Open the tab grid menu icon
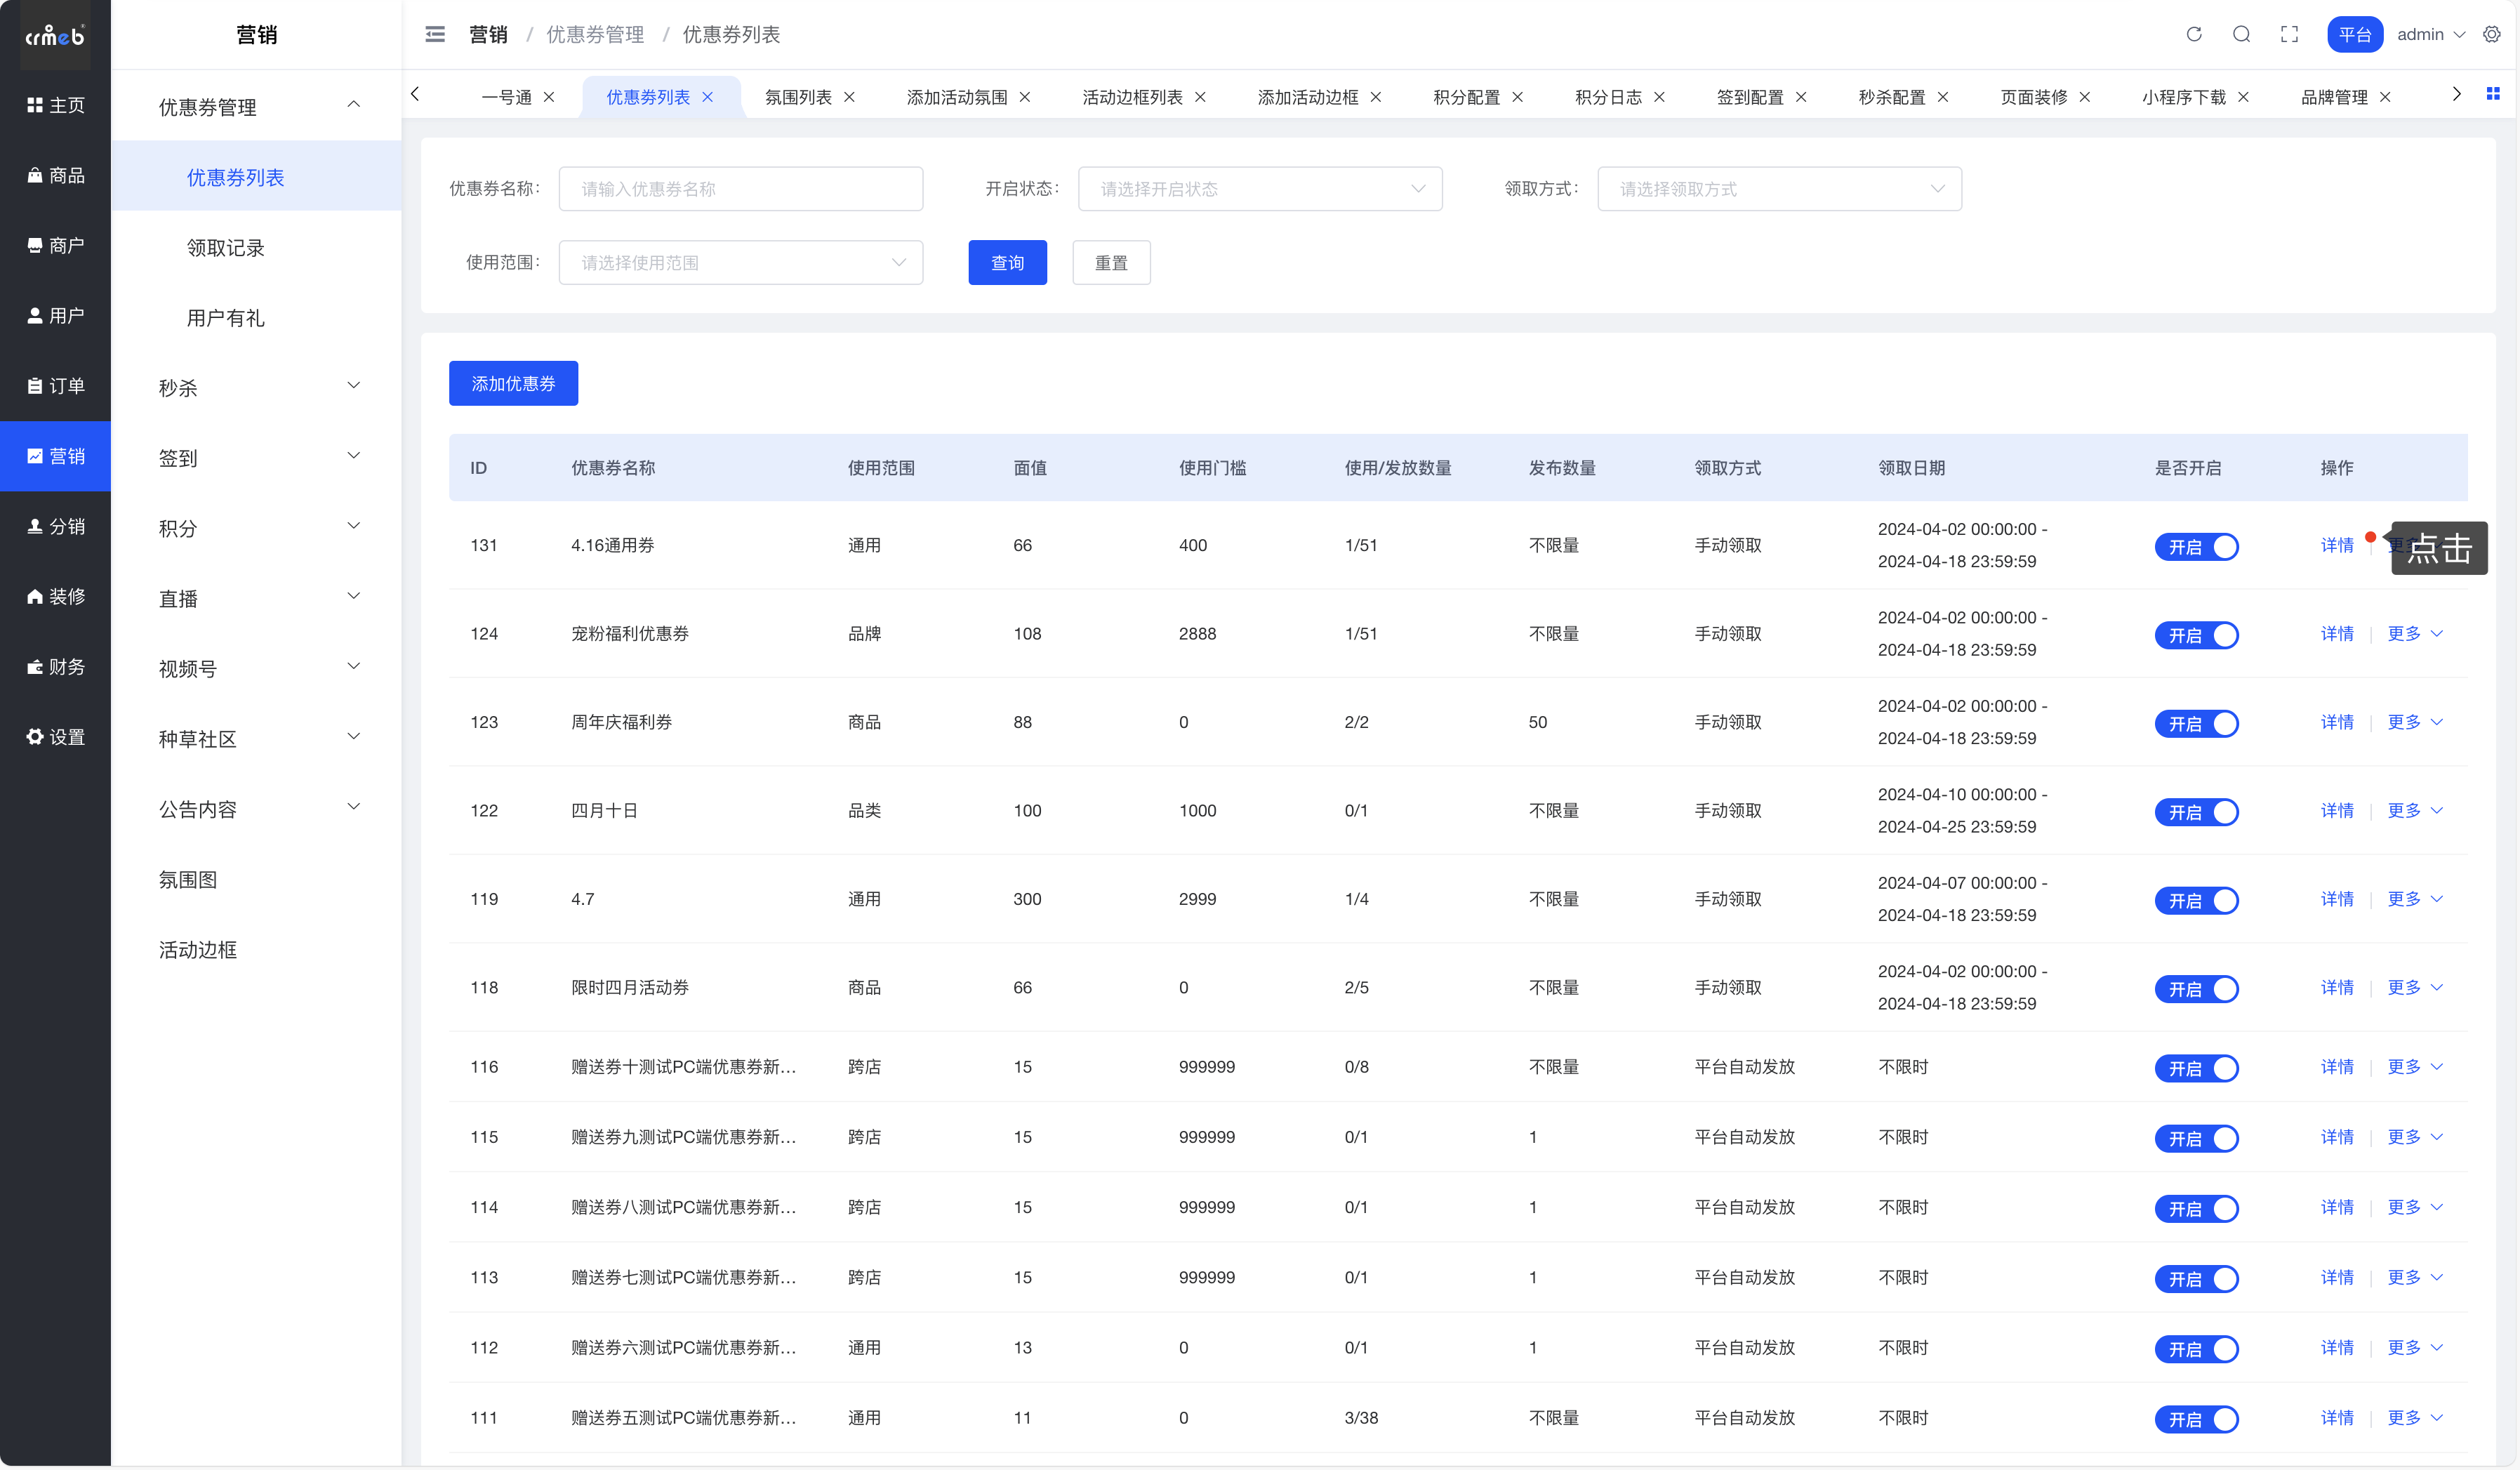This screenshot has width=2520, height=1470. pos(2493,94)
